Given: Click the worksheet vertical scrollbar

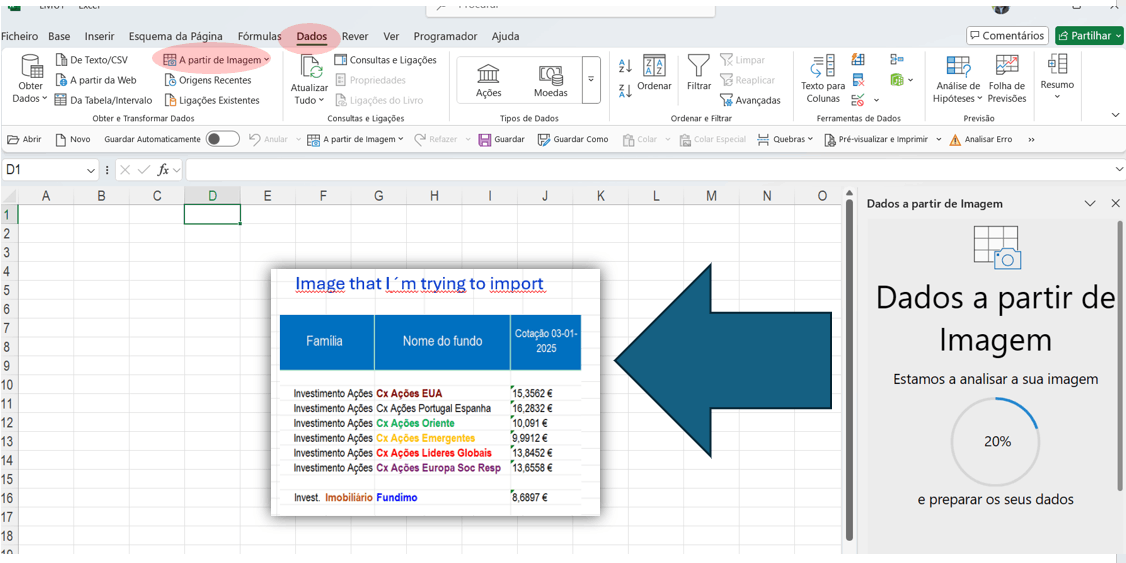Looking at the screenshot, I should point(850,368).
